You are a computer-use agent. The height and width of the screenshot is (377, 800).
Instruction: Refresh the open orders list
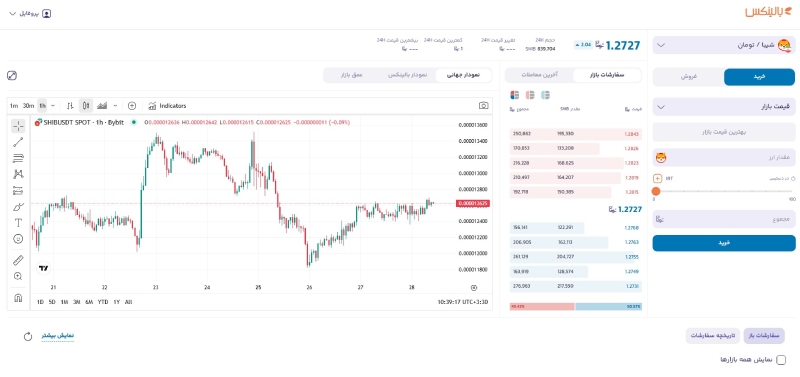pos(28,336)
